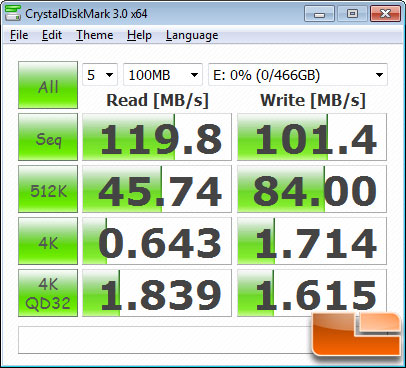
Task: Select the 4K QD32 write result 1.615
Action: pyautogui.click(x=312, y=293)
